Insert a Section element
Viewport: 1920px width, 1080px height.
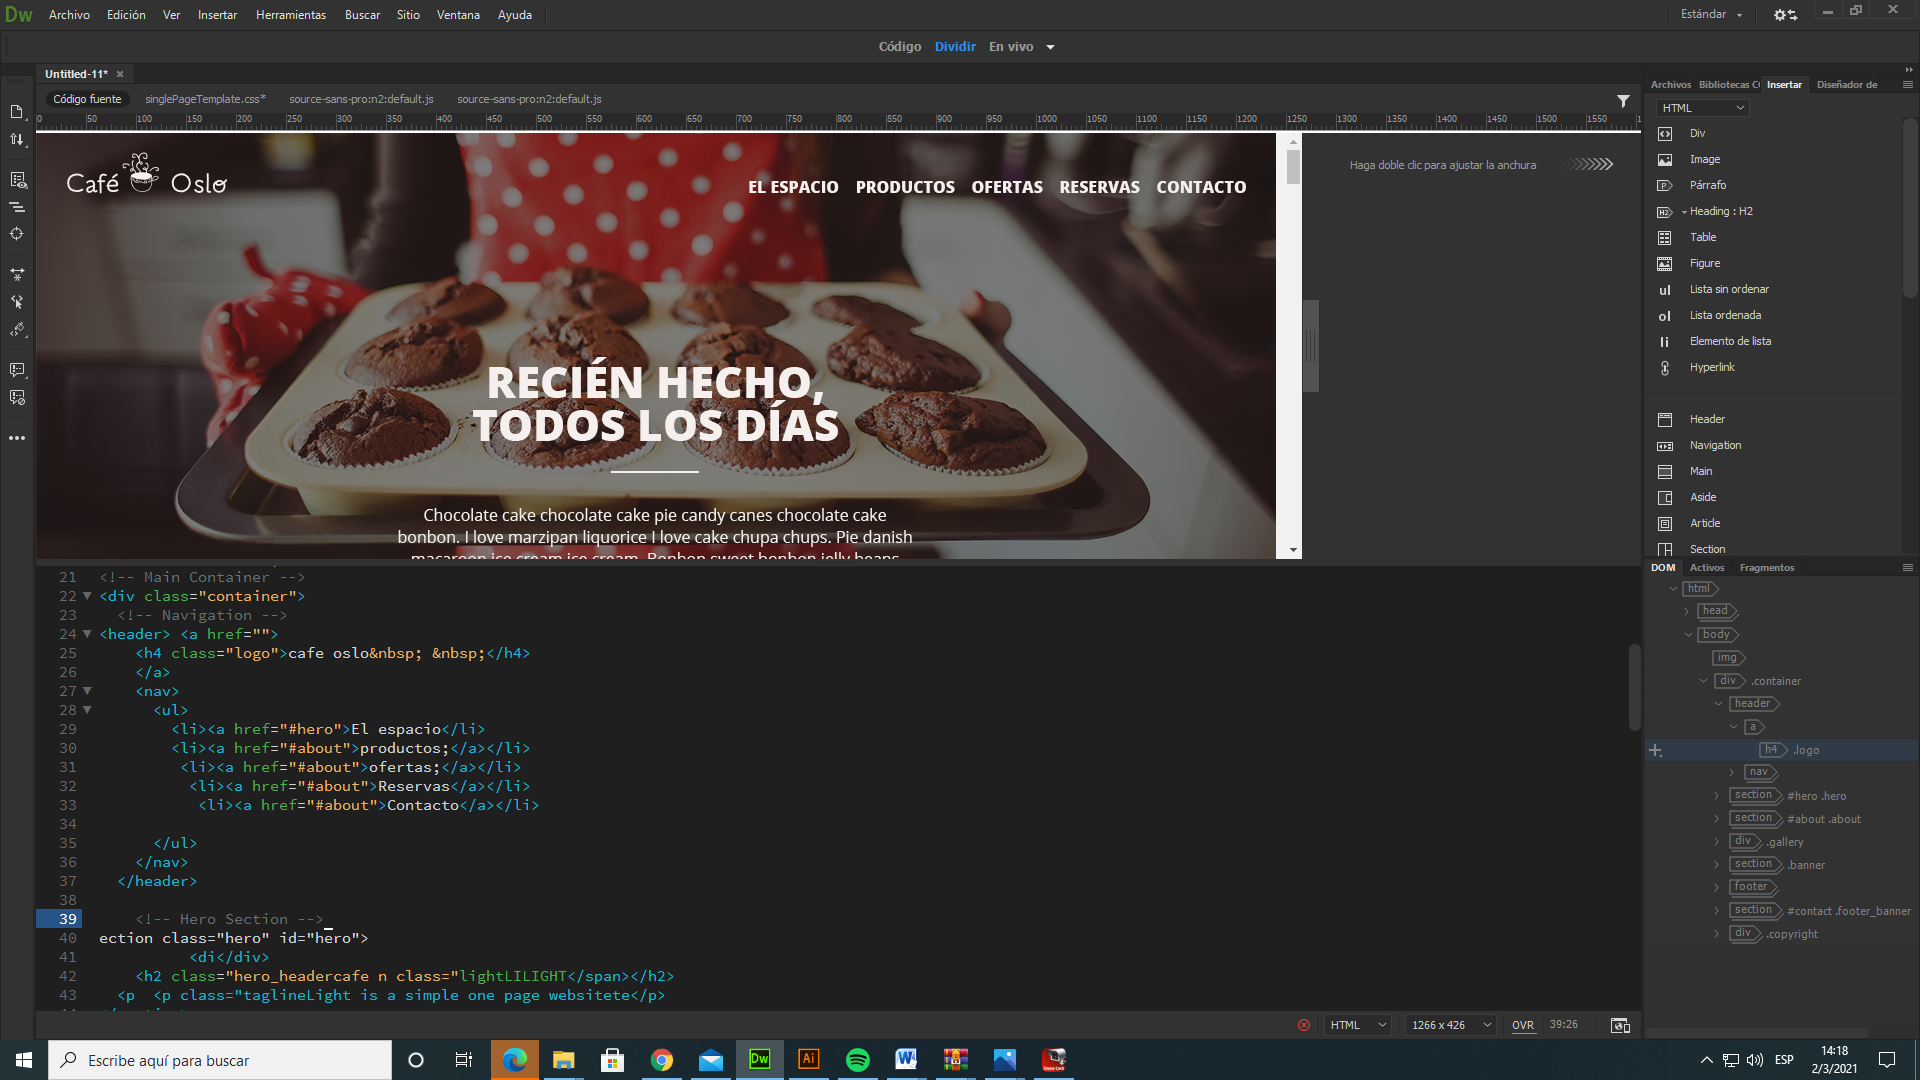(x=1706, y=550)
